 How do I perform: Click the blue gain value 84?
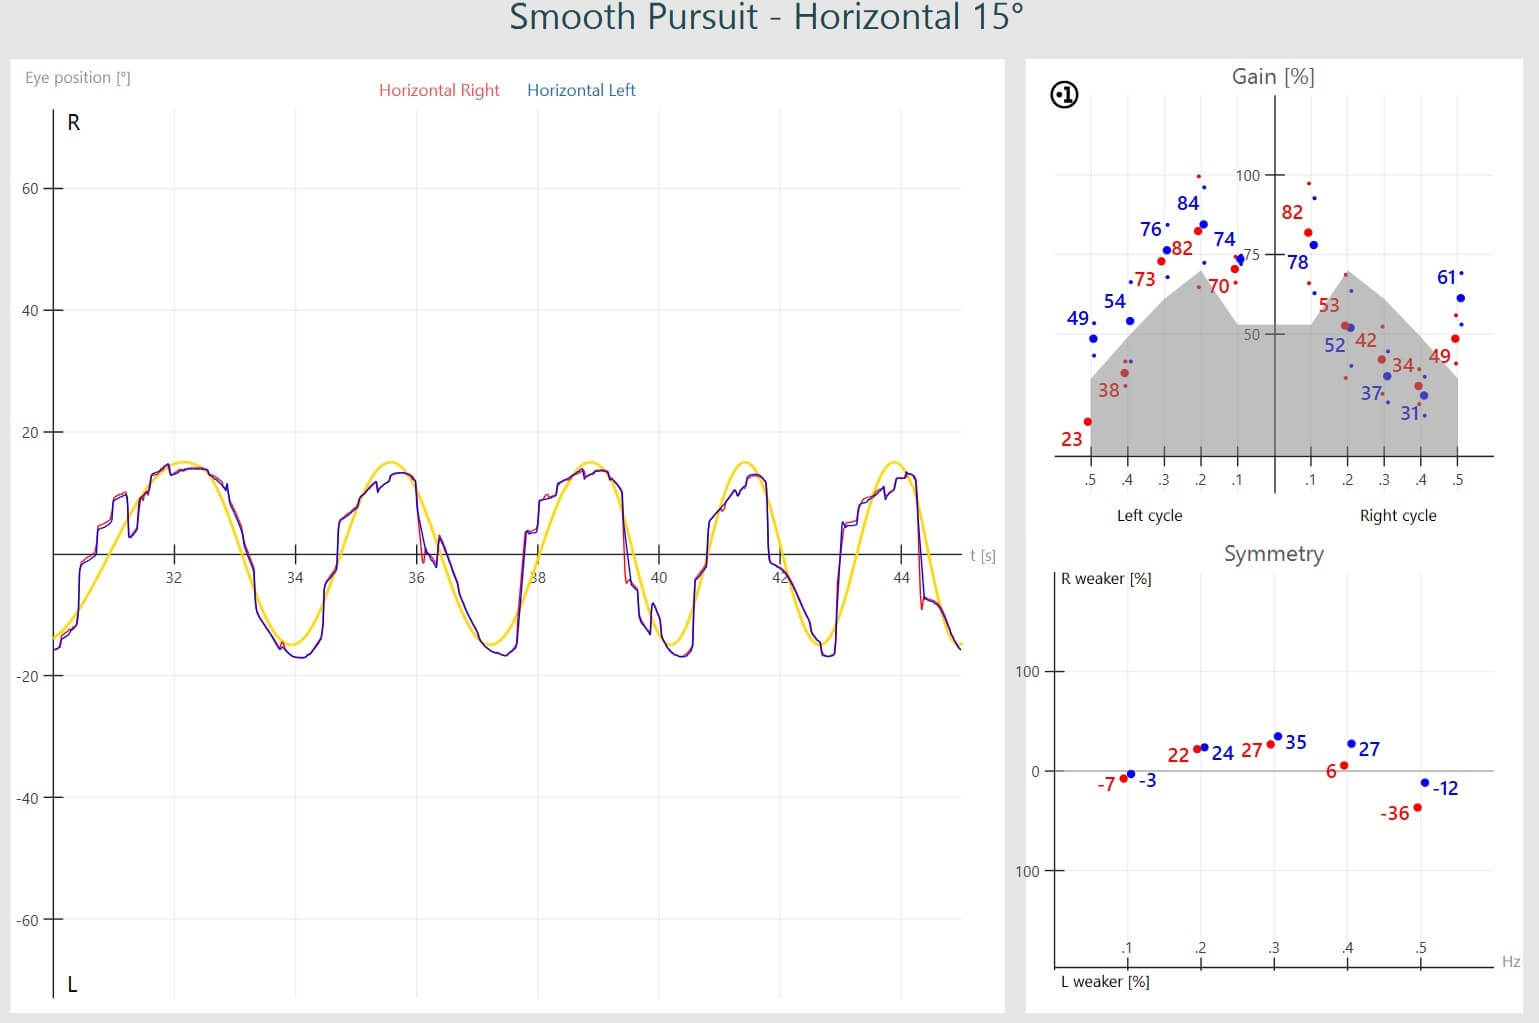coord(1188,204)
